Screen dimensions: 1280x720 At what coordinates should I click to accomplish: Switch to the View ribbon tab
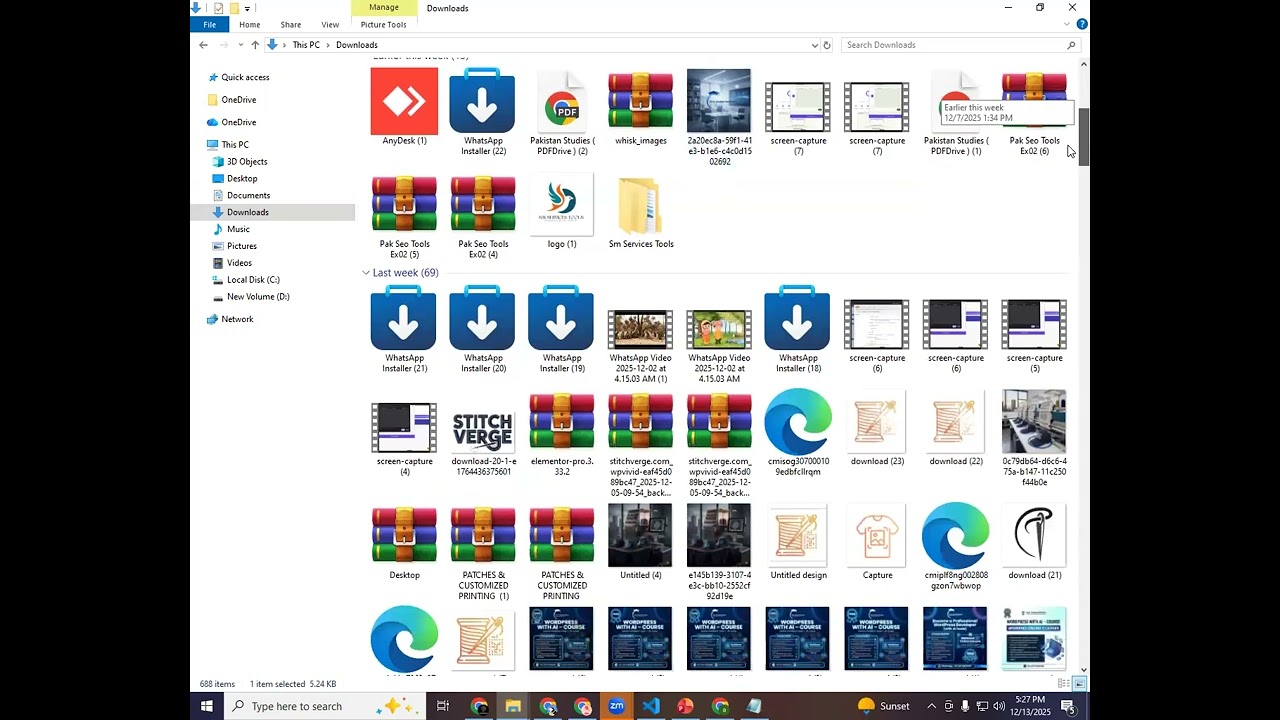(330, 25)
